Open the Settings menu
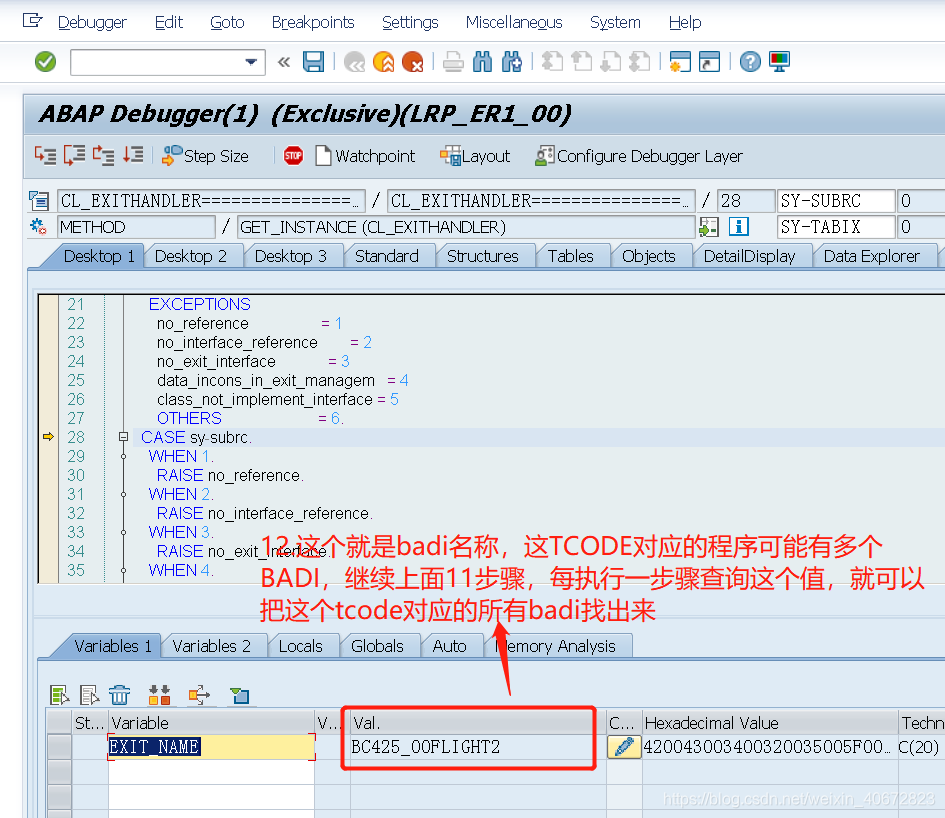This screenshot has width=945, height=818. point(410,22)
